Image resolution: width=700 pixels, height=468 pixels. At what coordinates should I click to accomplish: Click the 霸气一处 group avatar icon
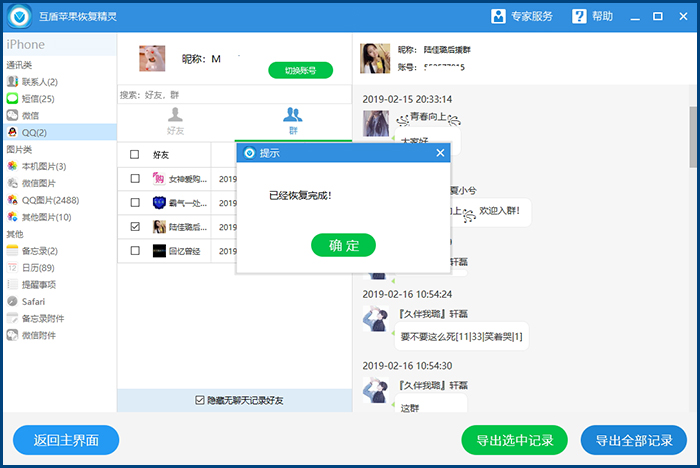coord(159,203)
